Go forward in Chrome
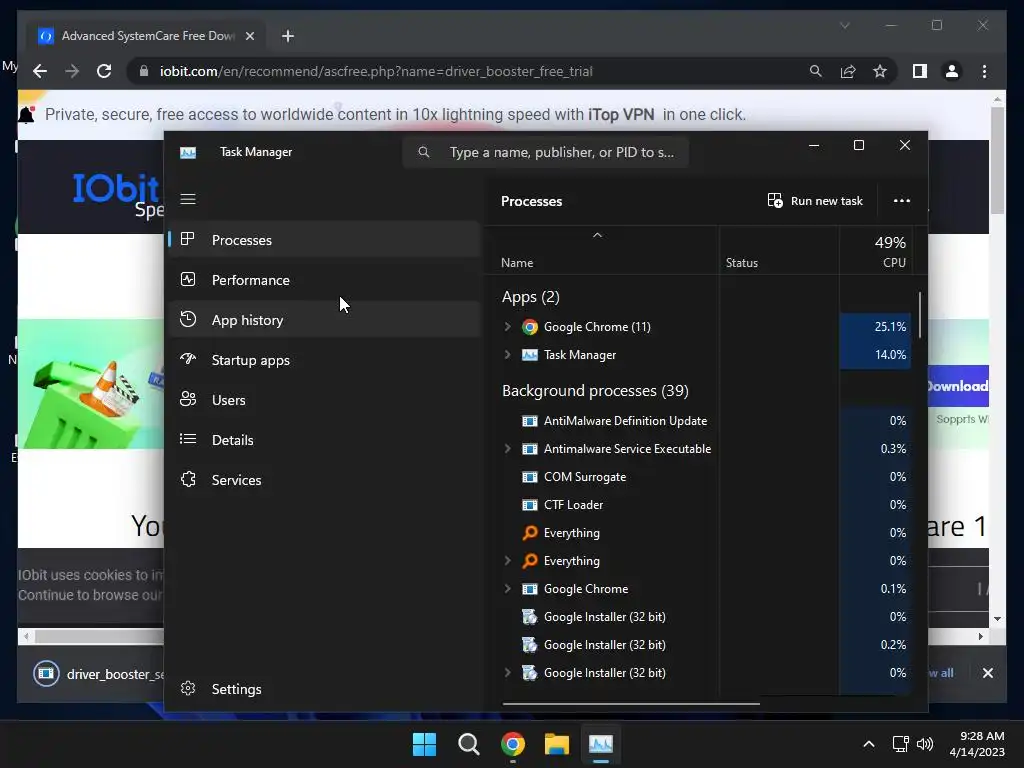The height and width of the screenshot is (768, 1024). (72, 71)
